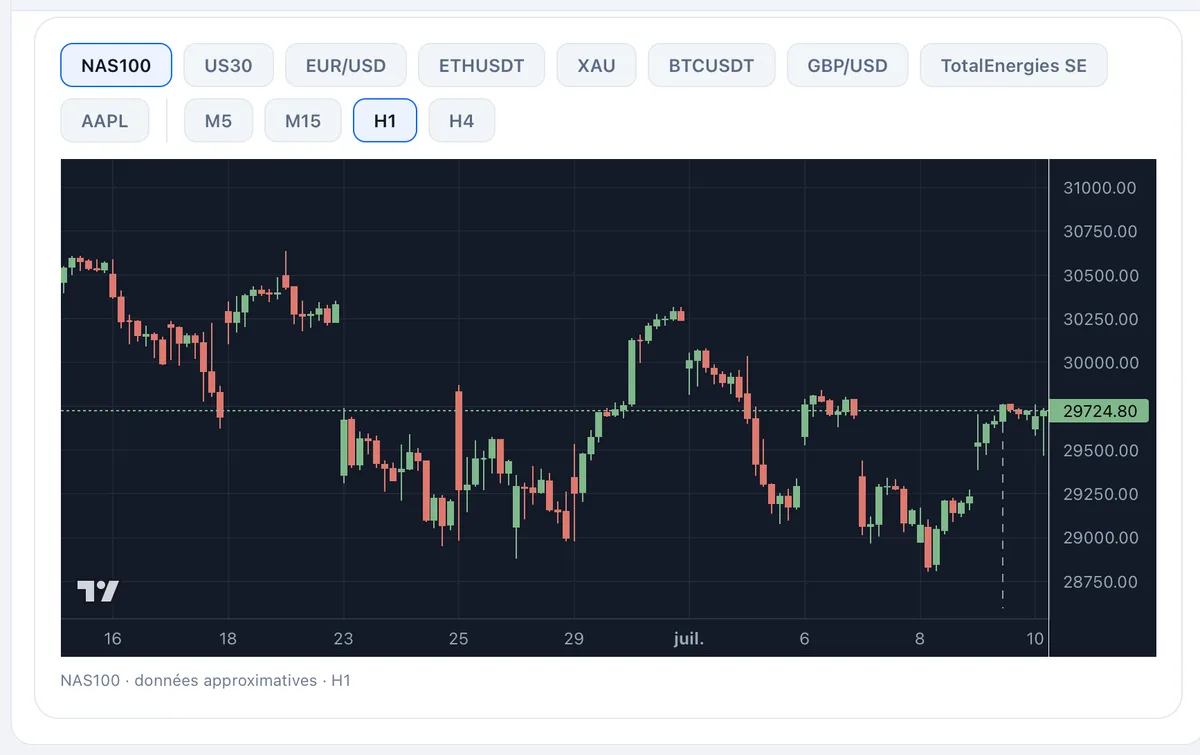The width and height of the screenshot is (1200, 755).
Task: Choose the EUR/USD pair
Action: coord(346,66)
